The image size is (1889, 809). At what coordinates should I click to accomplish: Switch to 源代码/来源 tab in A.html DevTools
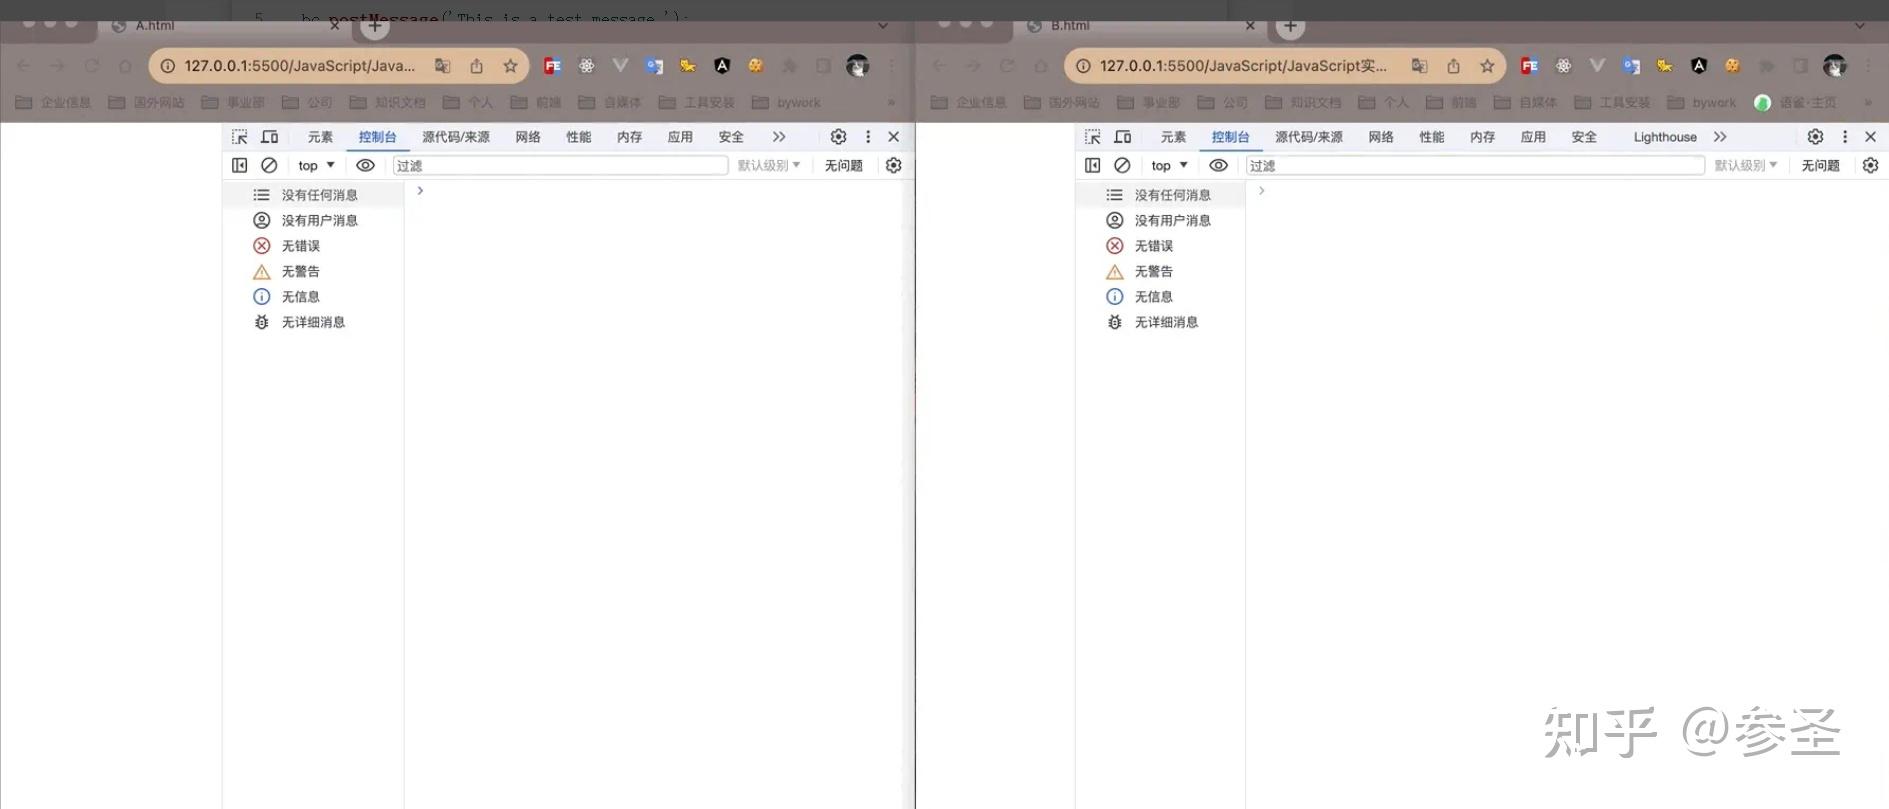(x=456, y=137)
